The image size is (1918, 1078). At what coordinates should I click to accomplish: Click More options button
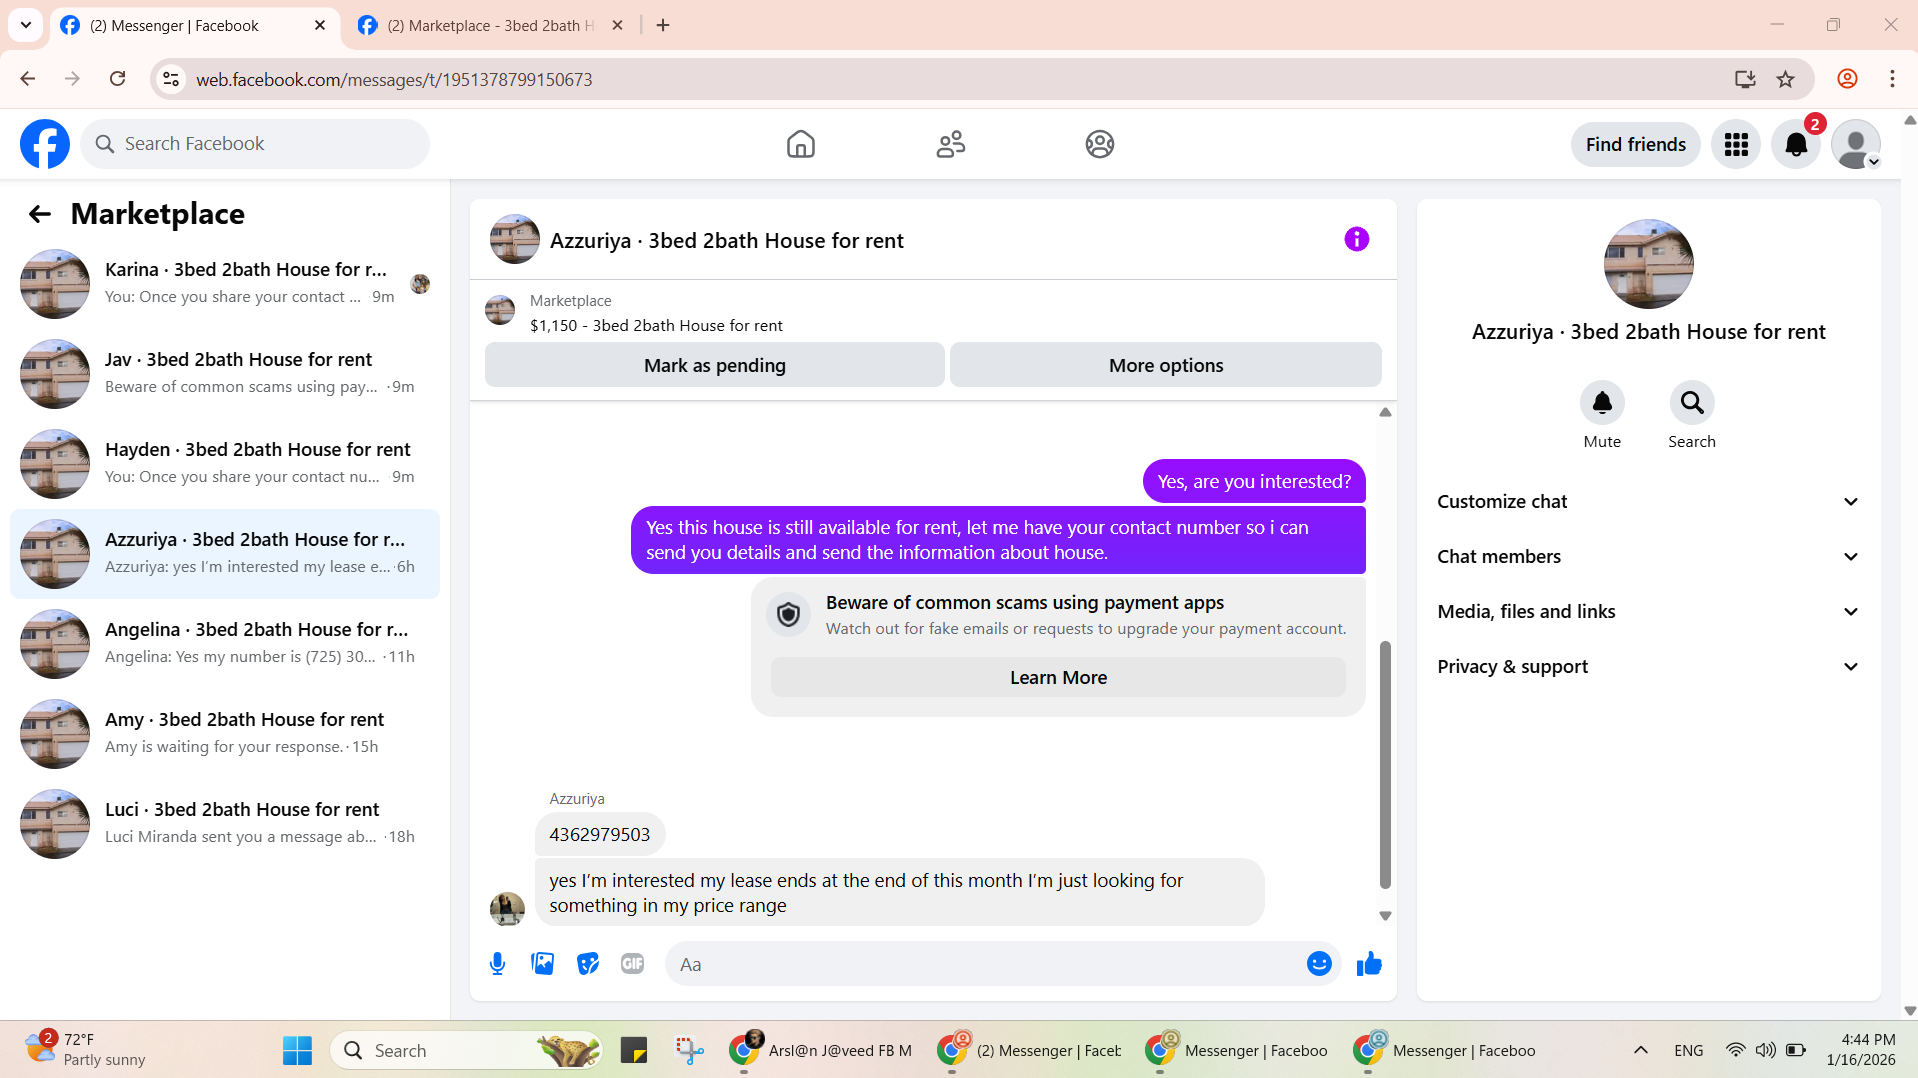coord(1165,365)
